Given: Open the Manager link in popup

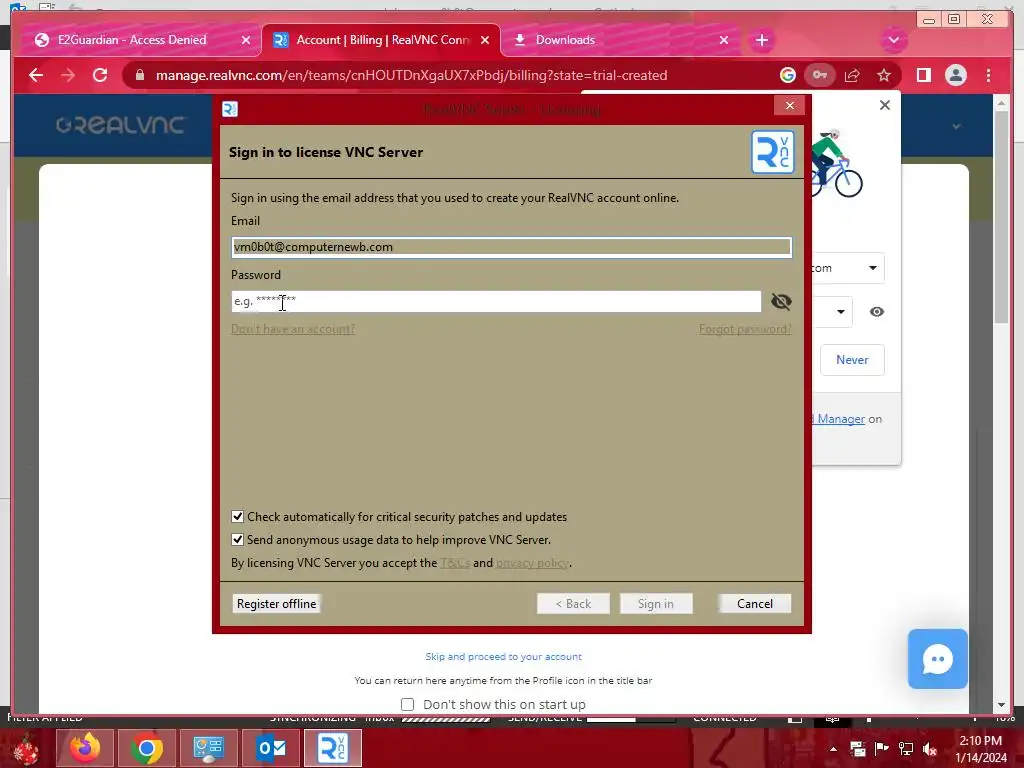Looking at the screenshot, I should pyautogui.click(x=840, y=419).
